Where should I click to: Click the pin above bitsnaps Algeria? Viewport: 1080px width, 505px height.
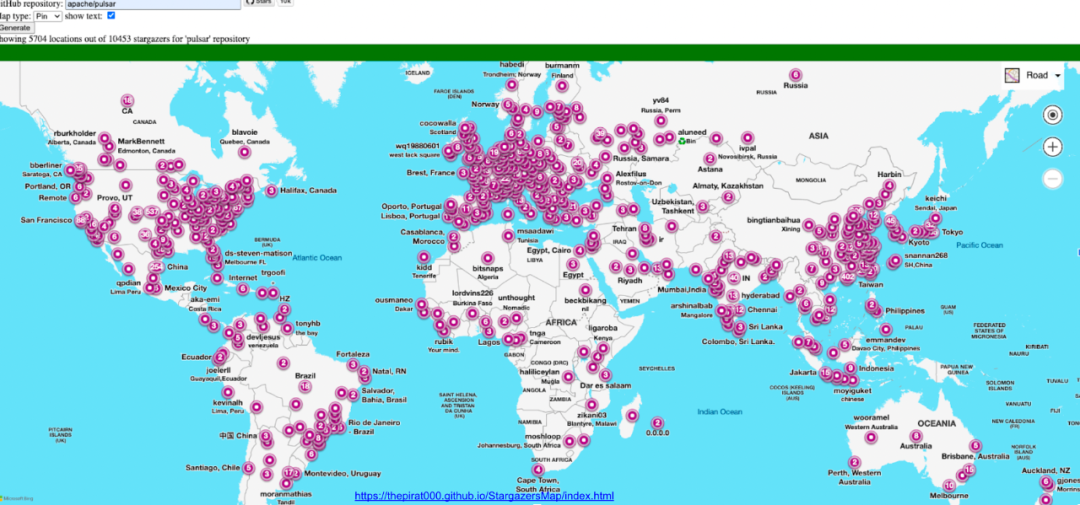[488, 256]
